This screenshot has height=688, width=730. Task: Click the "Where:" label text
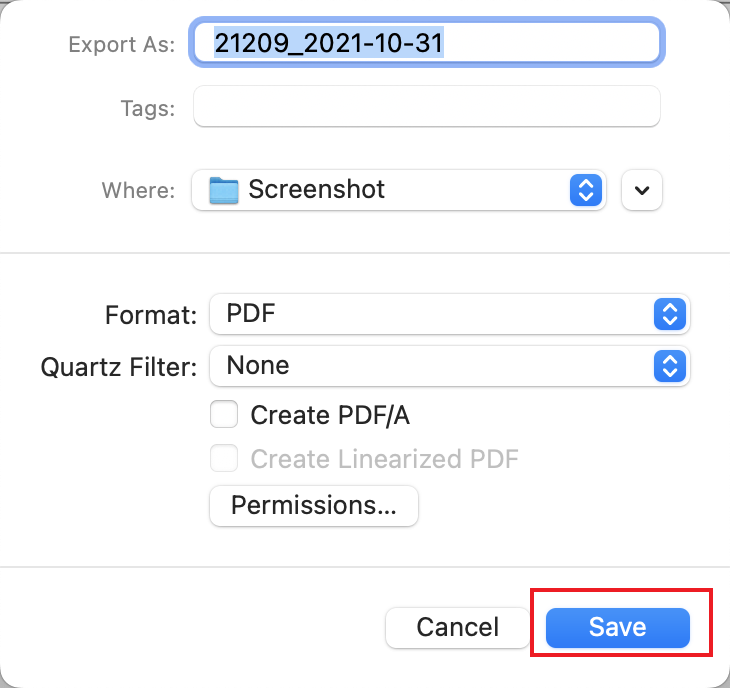click(138, 190)
